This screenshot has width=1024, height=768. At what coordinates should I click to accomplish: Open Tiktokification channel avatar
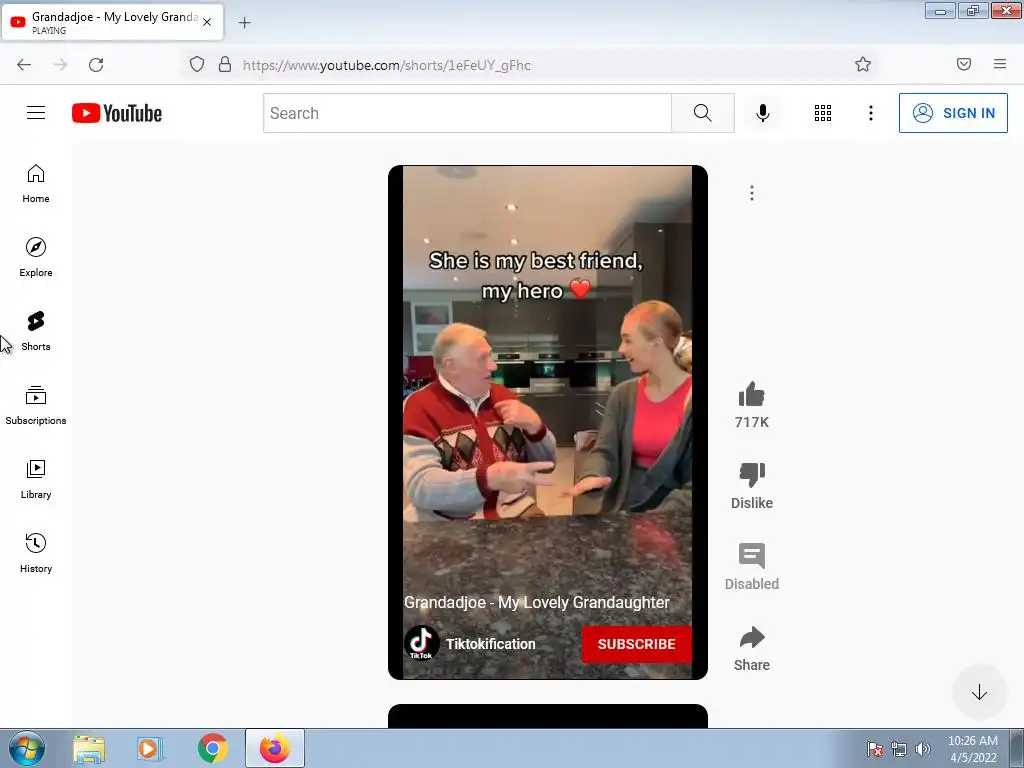421,643
